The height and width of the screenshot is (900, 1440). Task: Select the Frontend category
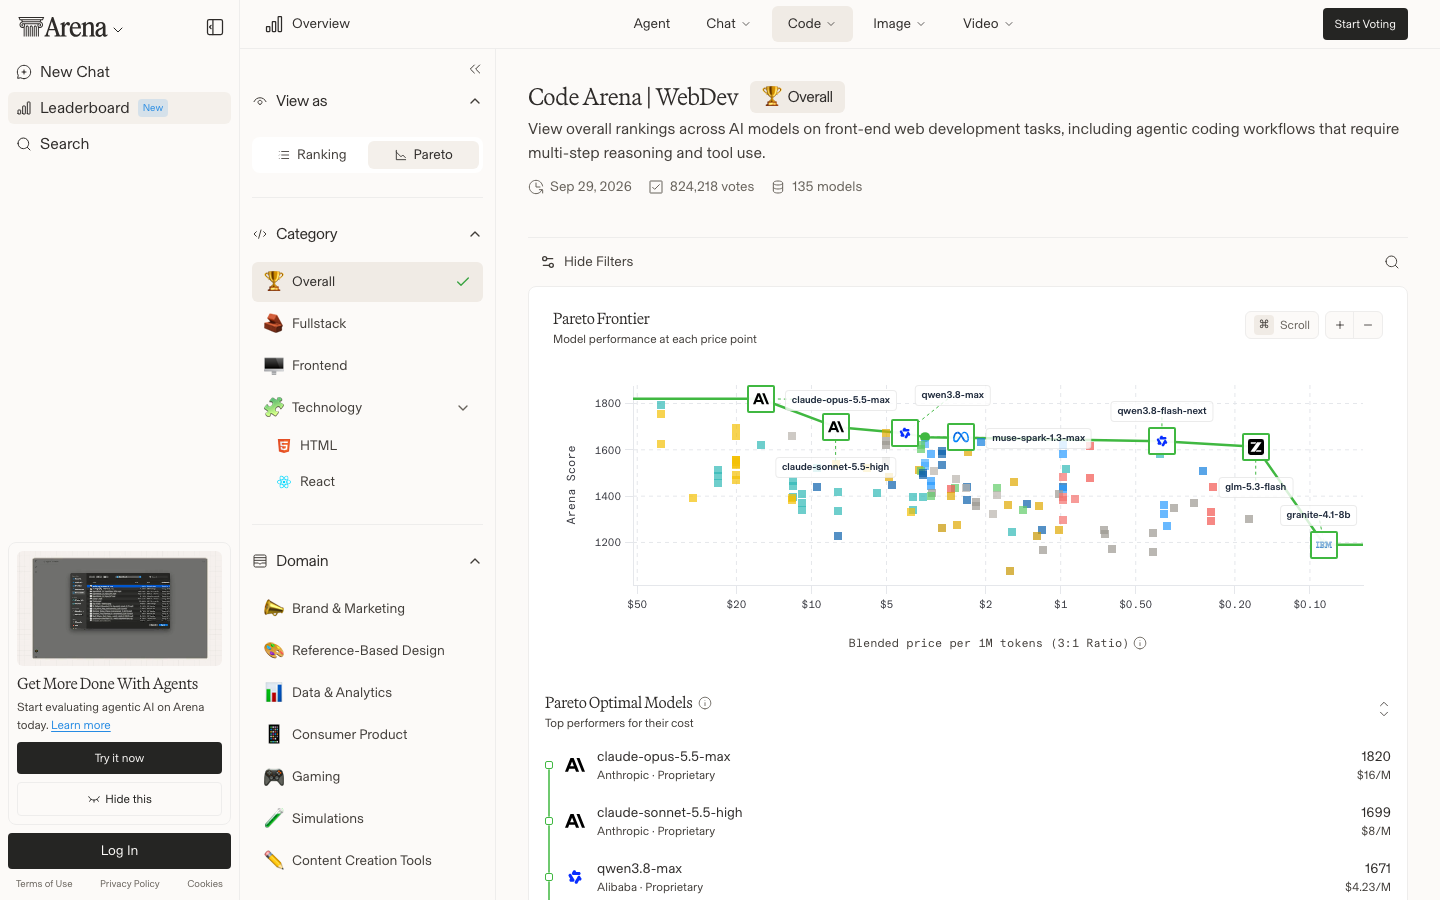tap(367, 366)
